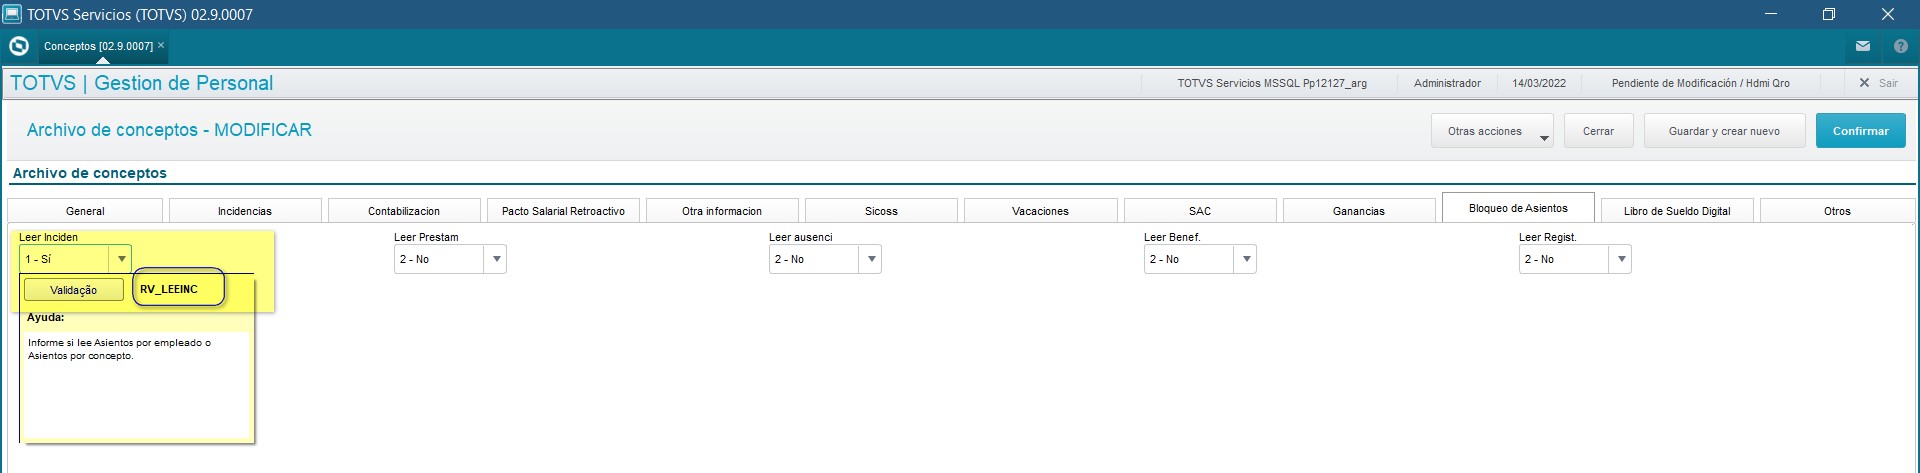Image resolution: width=1920 pixels, height=473 pixels.
Task: Click the date 14/03/2022
Action: [x=1539, y=83]
